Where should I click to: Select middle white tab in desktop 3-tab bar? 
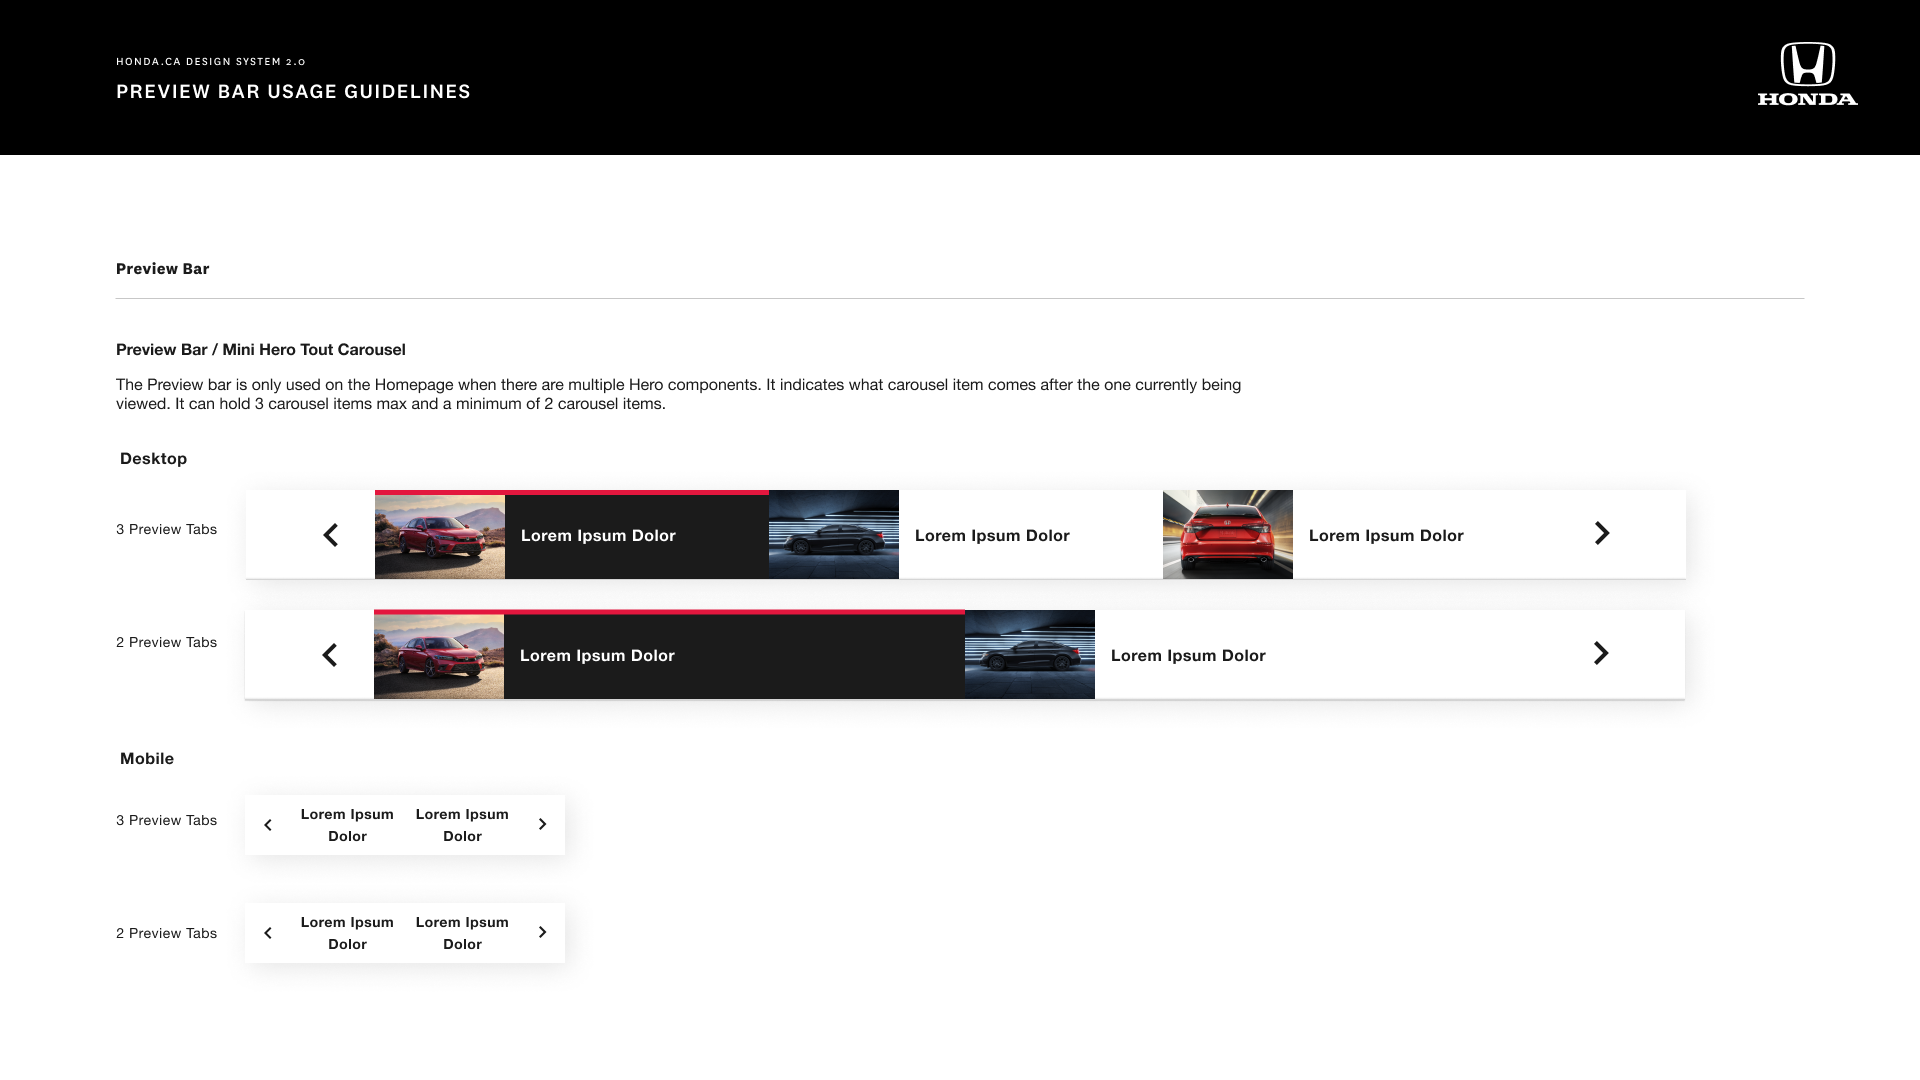coord(966,534)
